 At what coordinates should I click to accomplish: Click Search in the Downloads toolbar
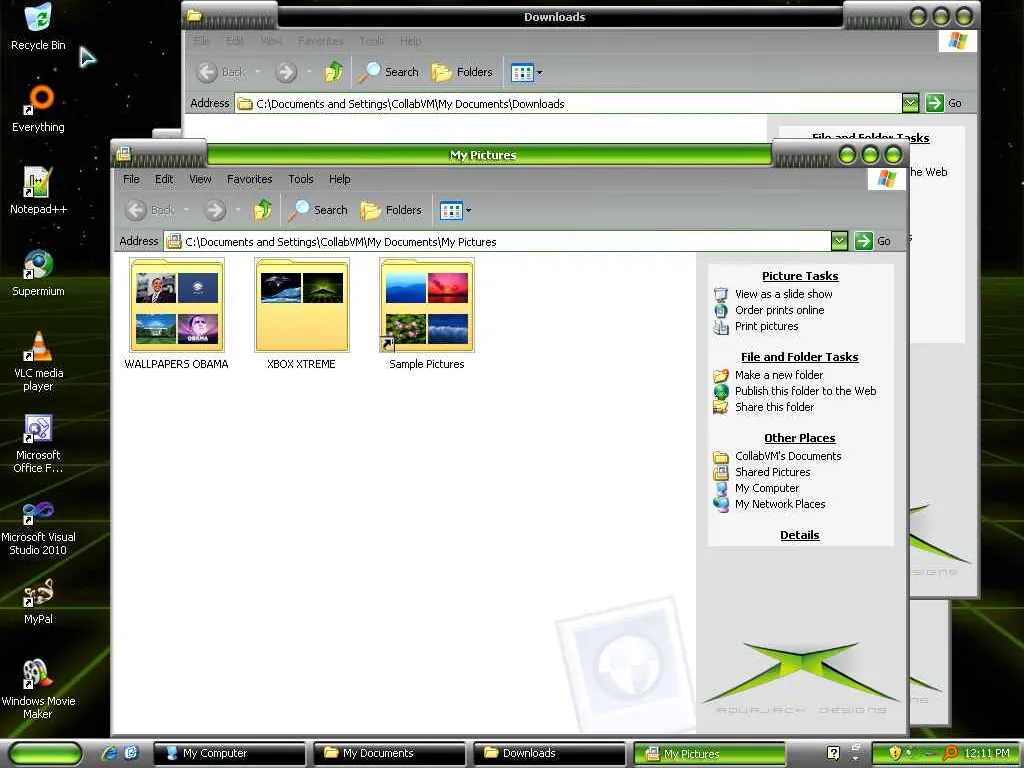[x=389, y=72]
